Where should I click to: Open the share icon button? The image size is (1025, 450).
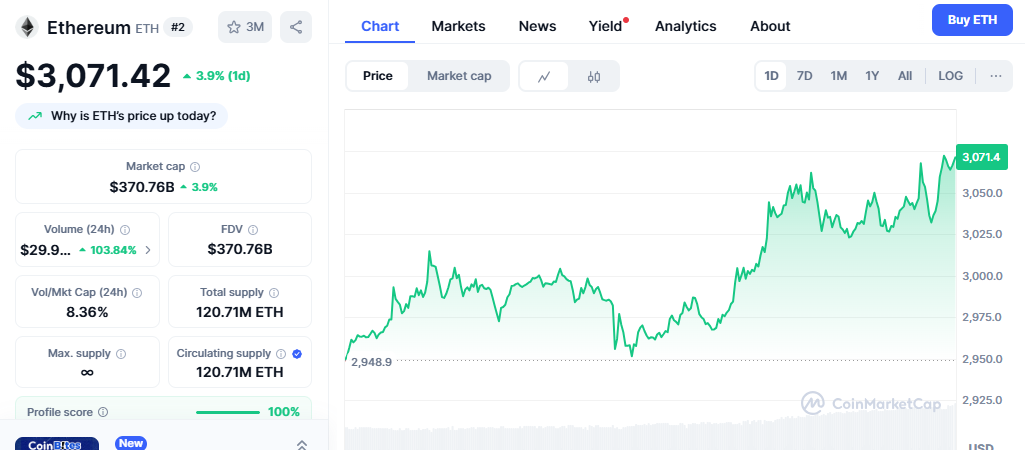click(x=295, y=27)
